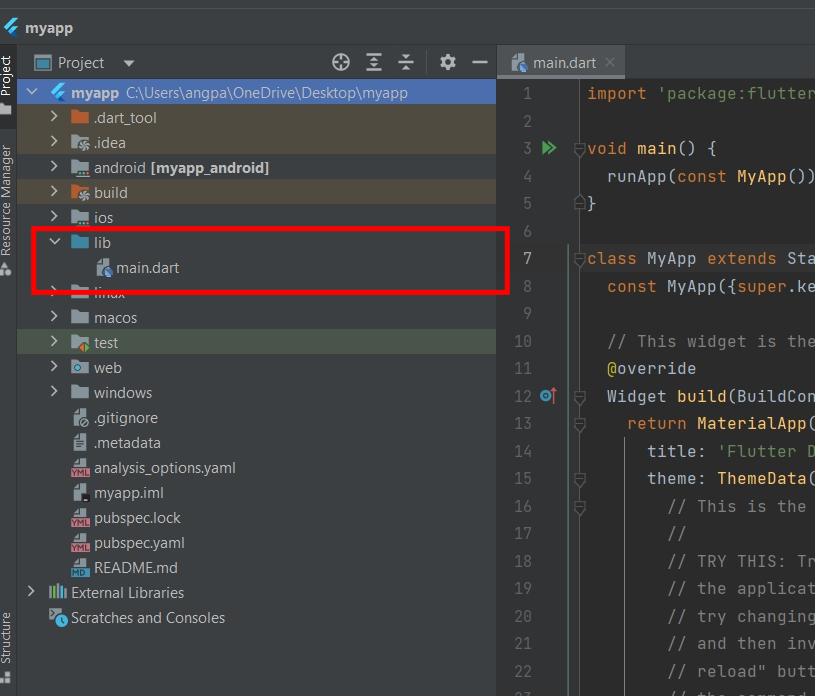
Task: Open the Project view mode dropdown
Action: click(x=128, y=62)
